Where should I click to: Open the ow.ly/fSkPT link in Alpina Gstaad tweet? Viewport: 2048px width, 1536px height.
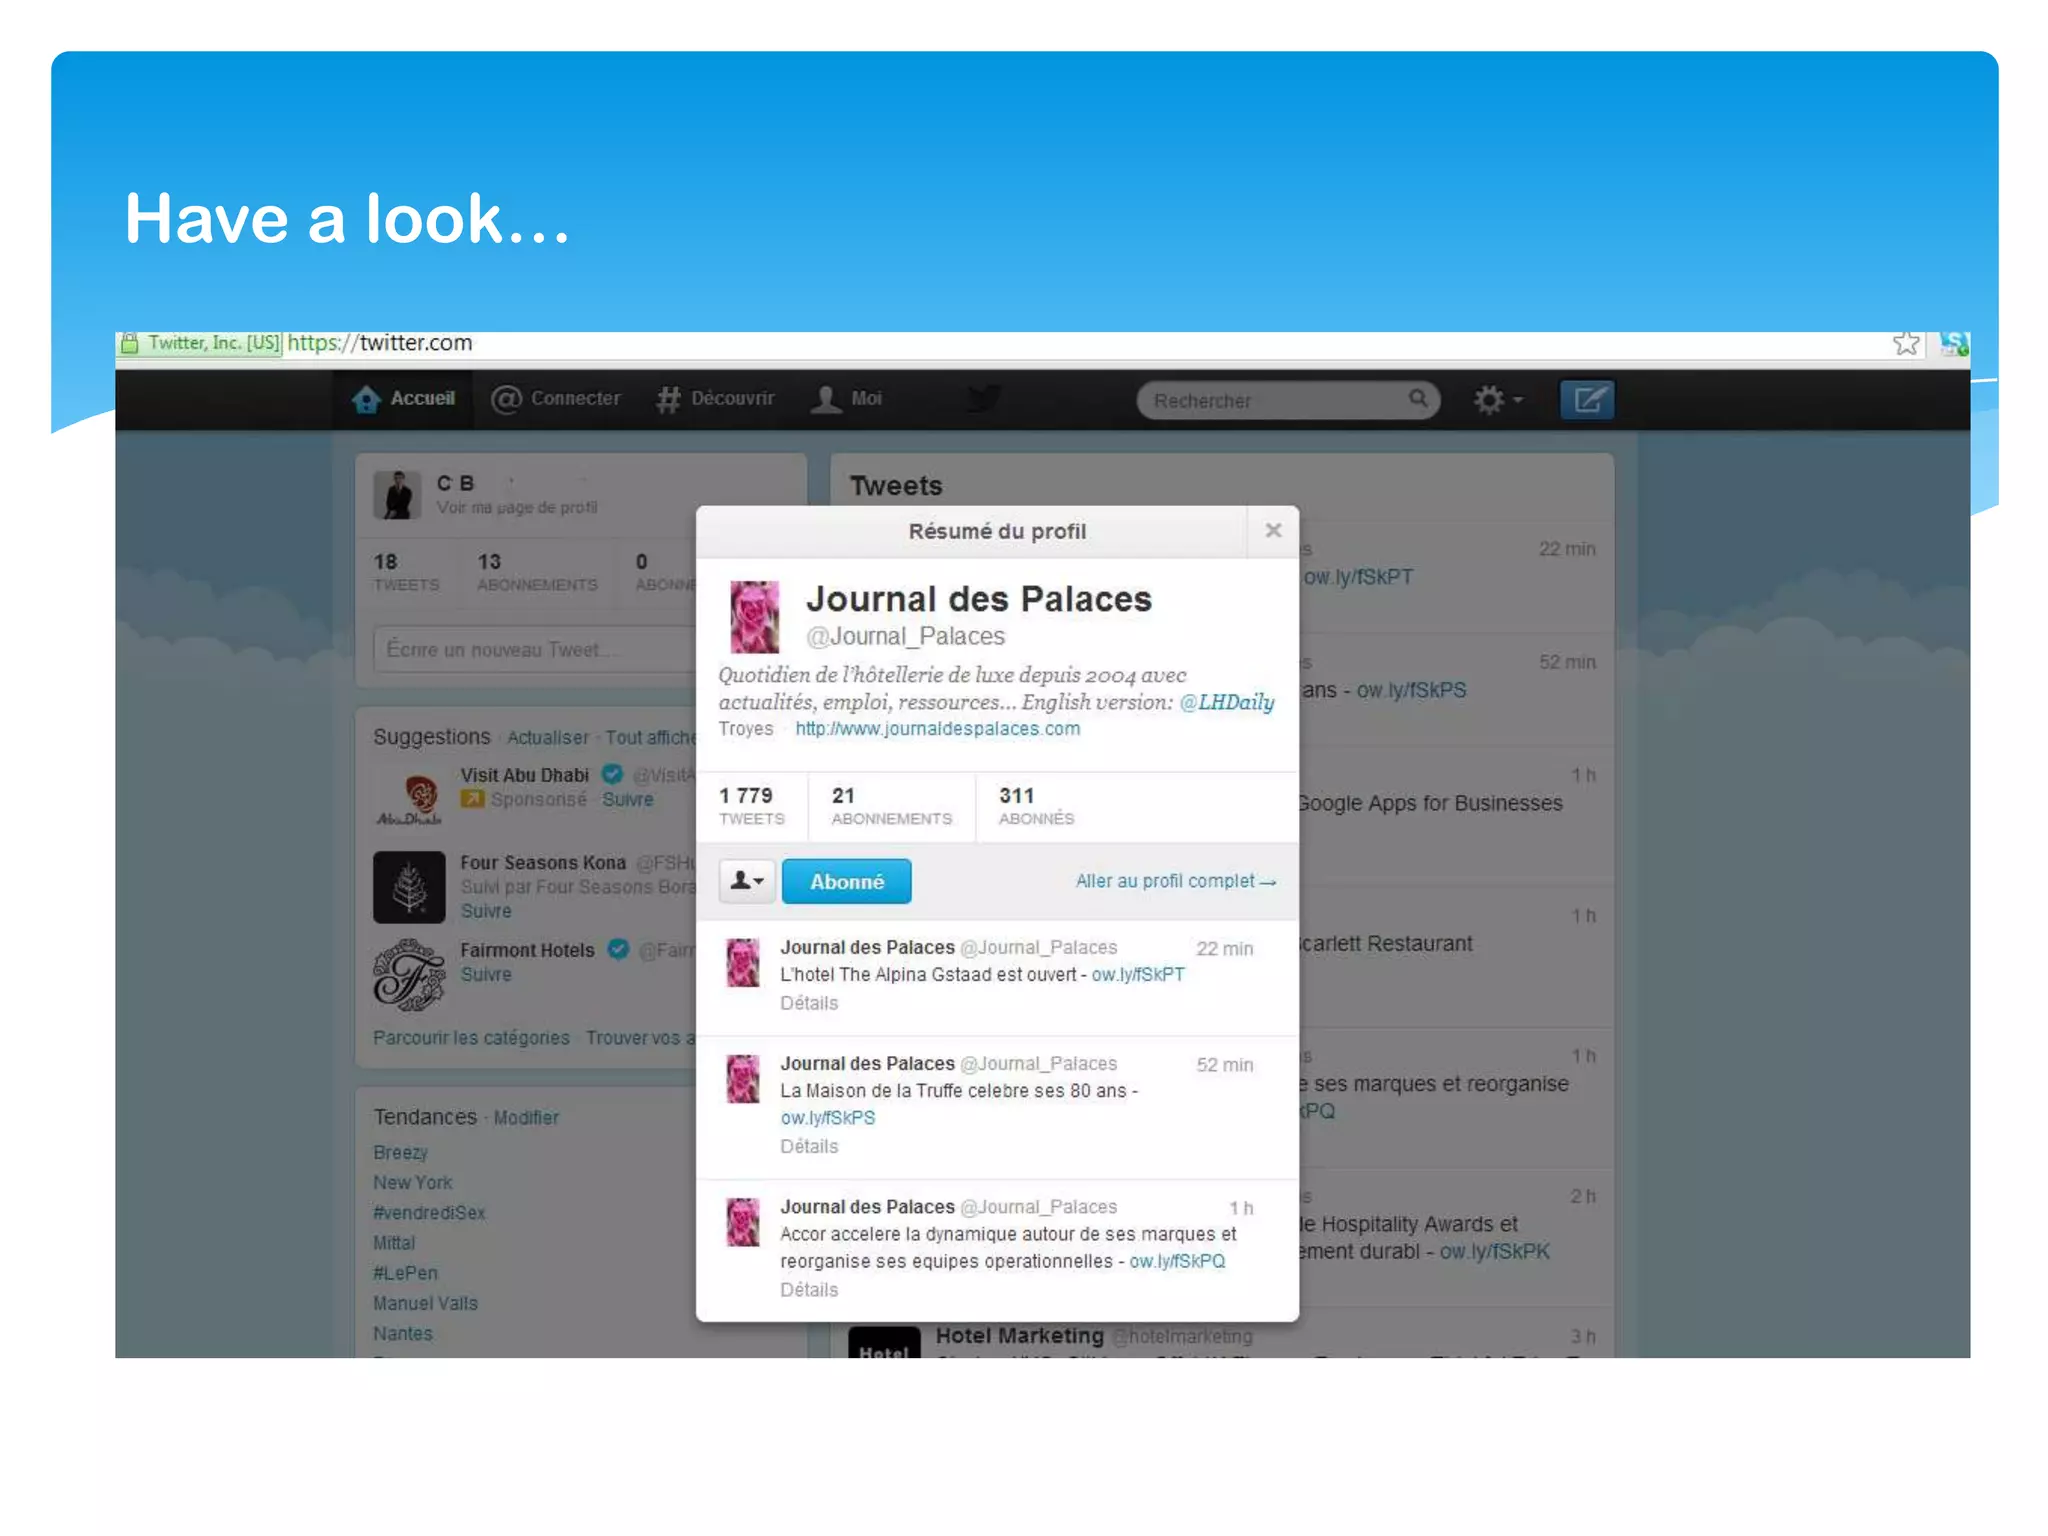coord(1138,975)
